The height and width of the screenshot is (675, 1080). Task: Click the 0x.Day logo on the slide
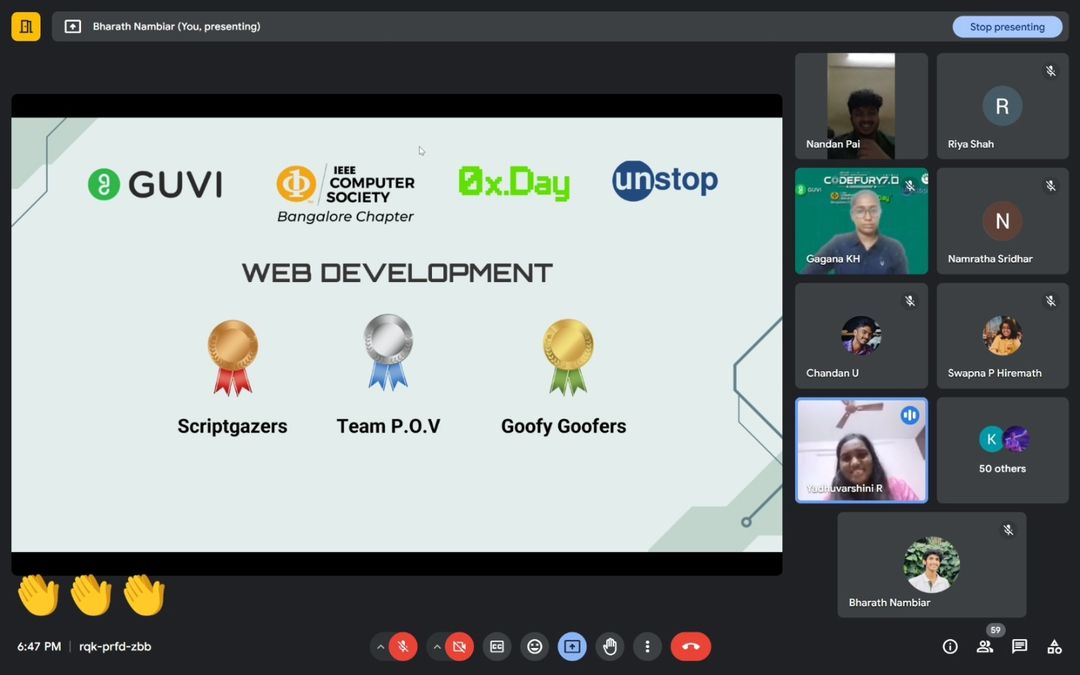[514, 183]
